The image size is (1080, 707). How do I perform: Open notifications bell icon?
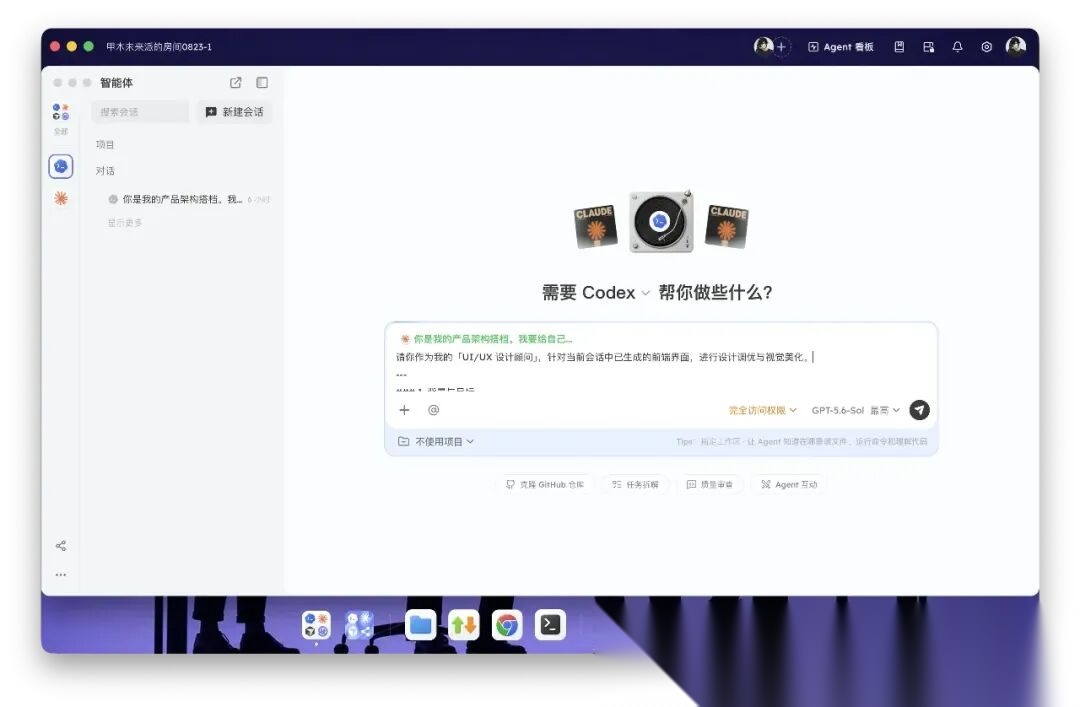(957, 47)
